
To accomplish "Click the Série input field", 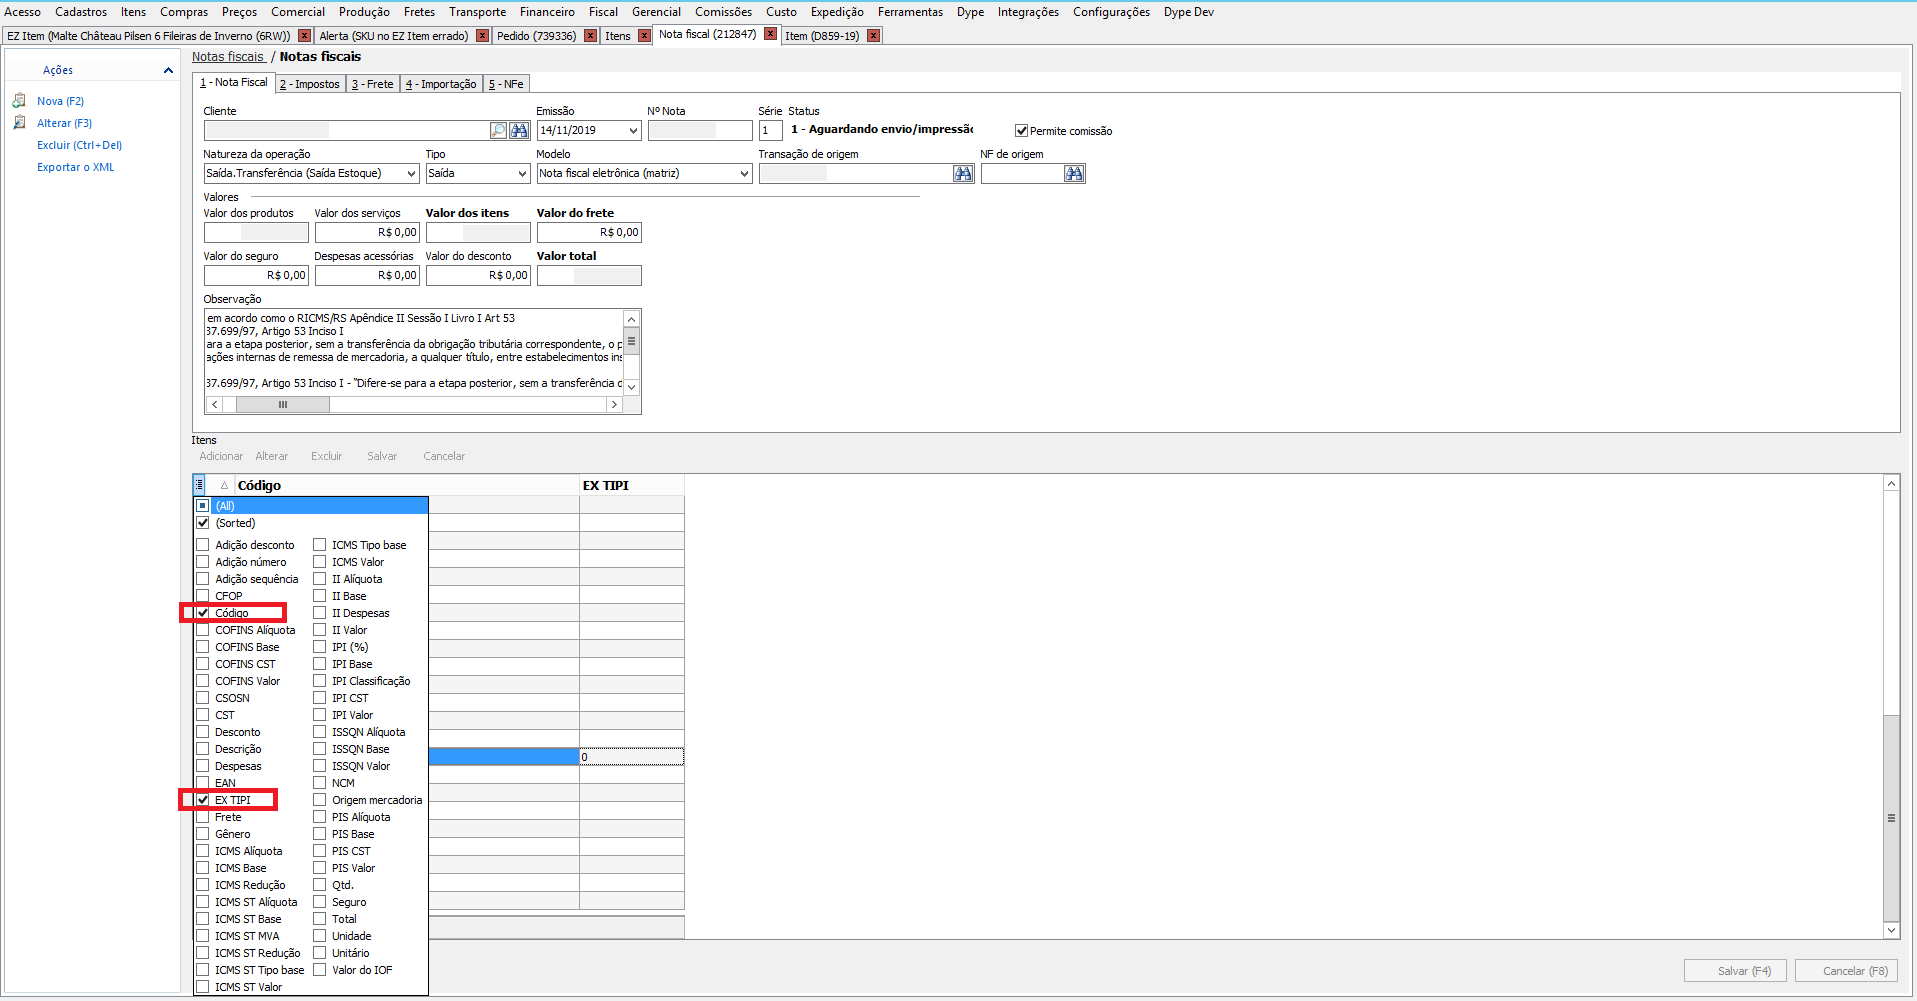I will point(770,131).
